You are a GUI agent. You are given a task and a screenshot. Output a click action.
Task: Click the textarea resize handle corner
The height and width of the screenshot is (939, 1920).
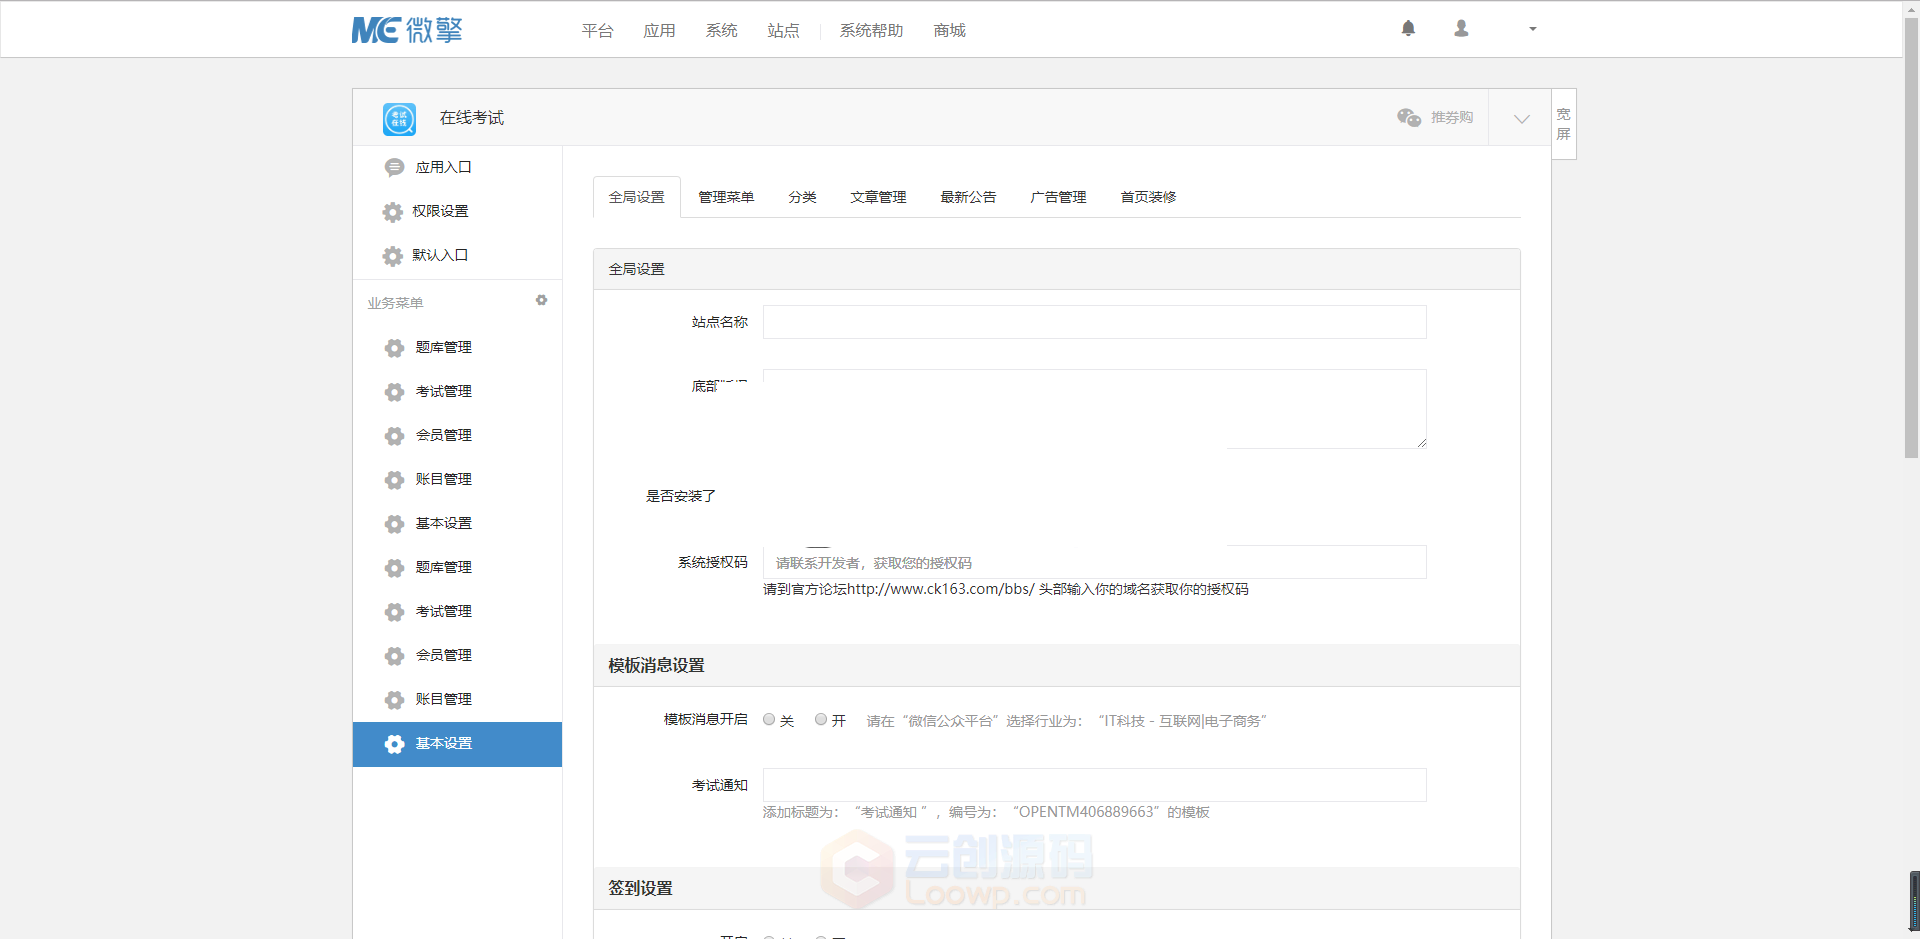[x=1421, y=443]
